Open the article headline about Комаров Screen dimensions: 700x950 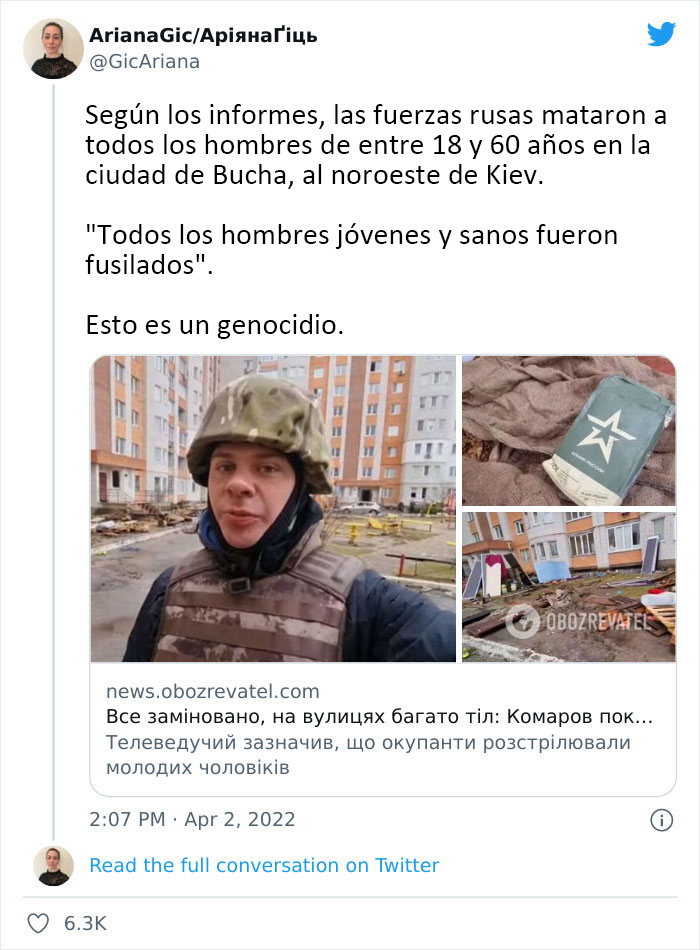tap(379, 717)
